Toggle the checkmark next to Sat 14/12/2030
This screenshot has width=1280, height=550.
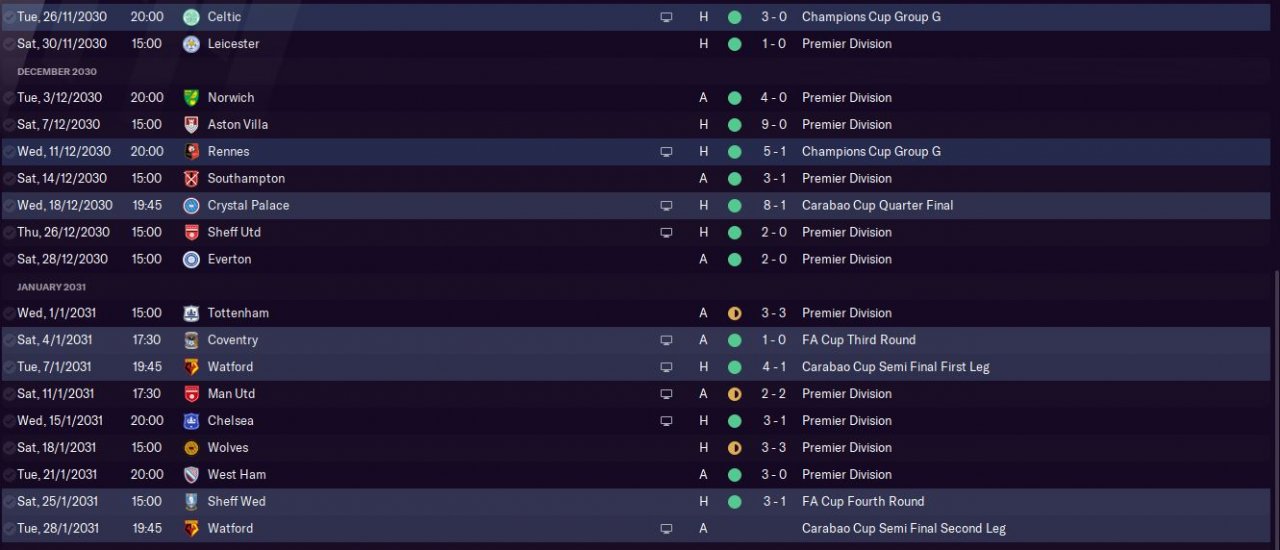(x=9, y=179)
